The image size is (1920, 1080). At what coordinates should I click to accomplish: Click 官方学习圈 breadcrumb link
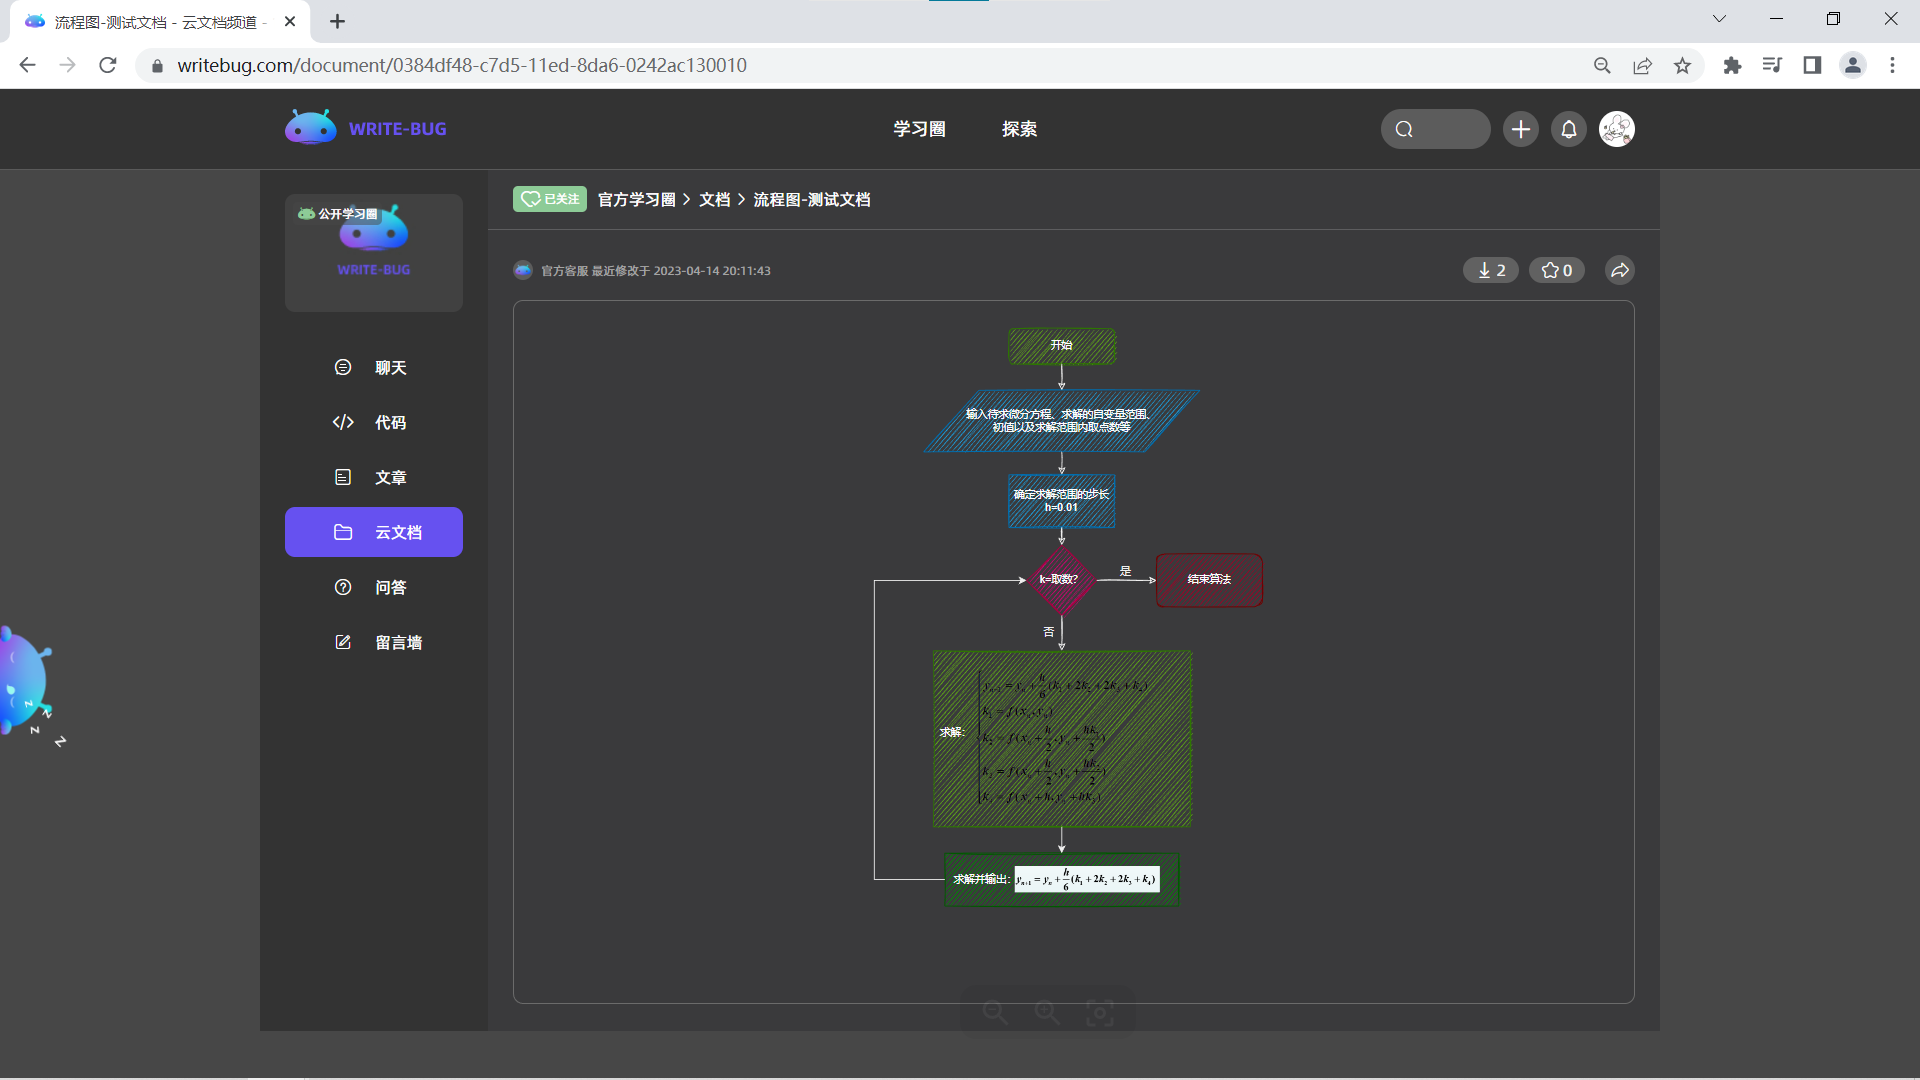point(636,200)
